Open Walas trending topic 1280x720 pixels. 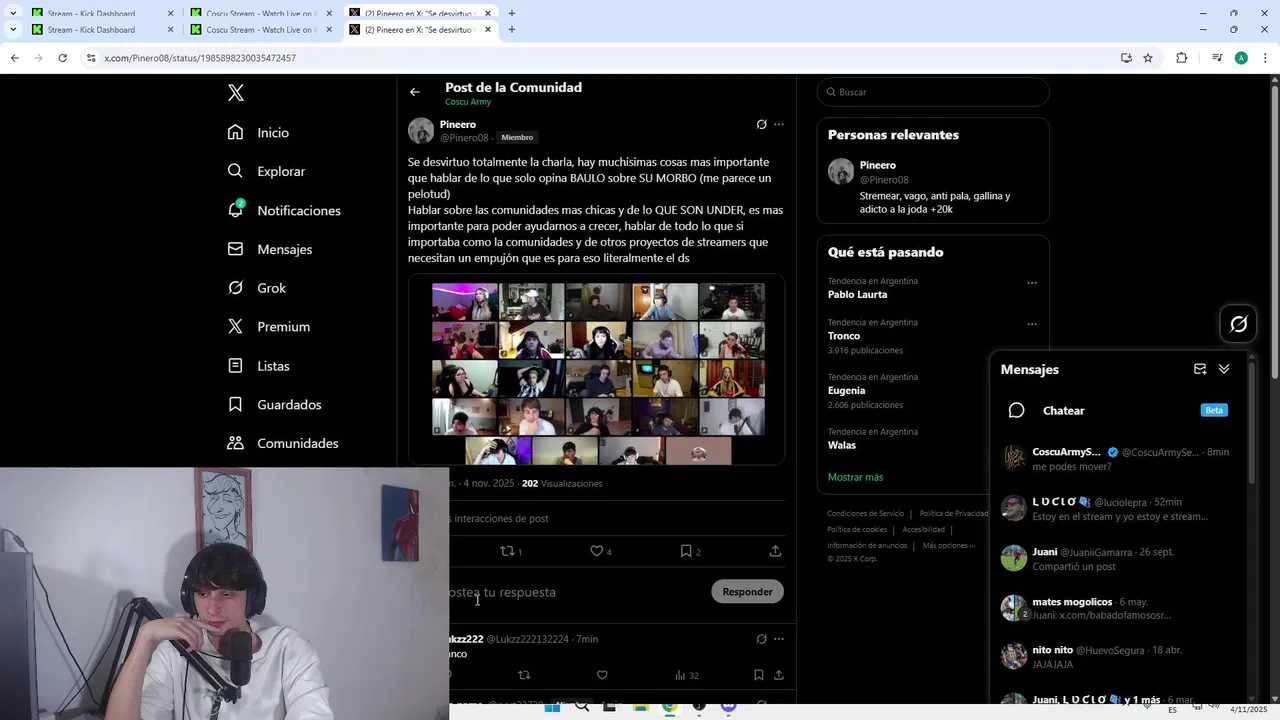[842, 445]
